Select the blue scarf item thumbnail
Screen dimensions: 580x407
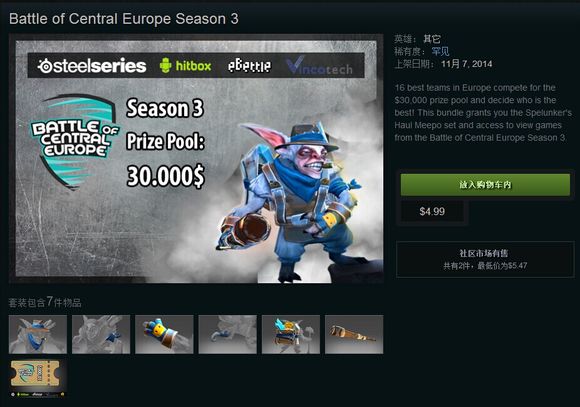pos(101,334)
